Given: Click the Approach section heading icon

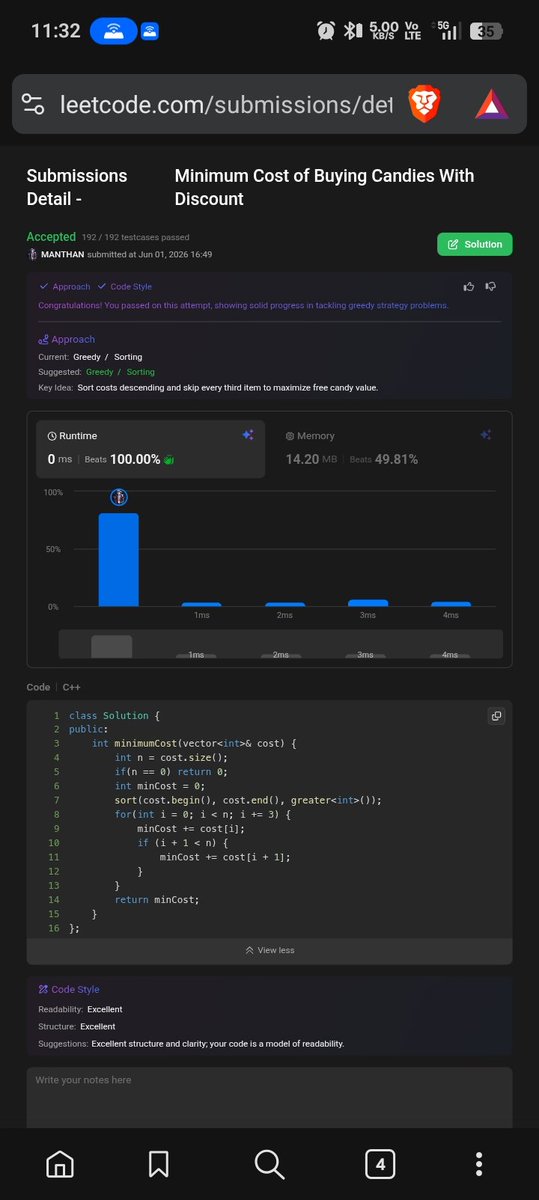Looking at the screenshot, I should click(43, 339).
